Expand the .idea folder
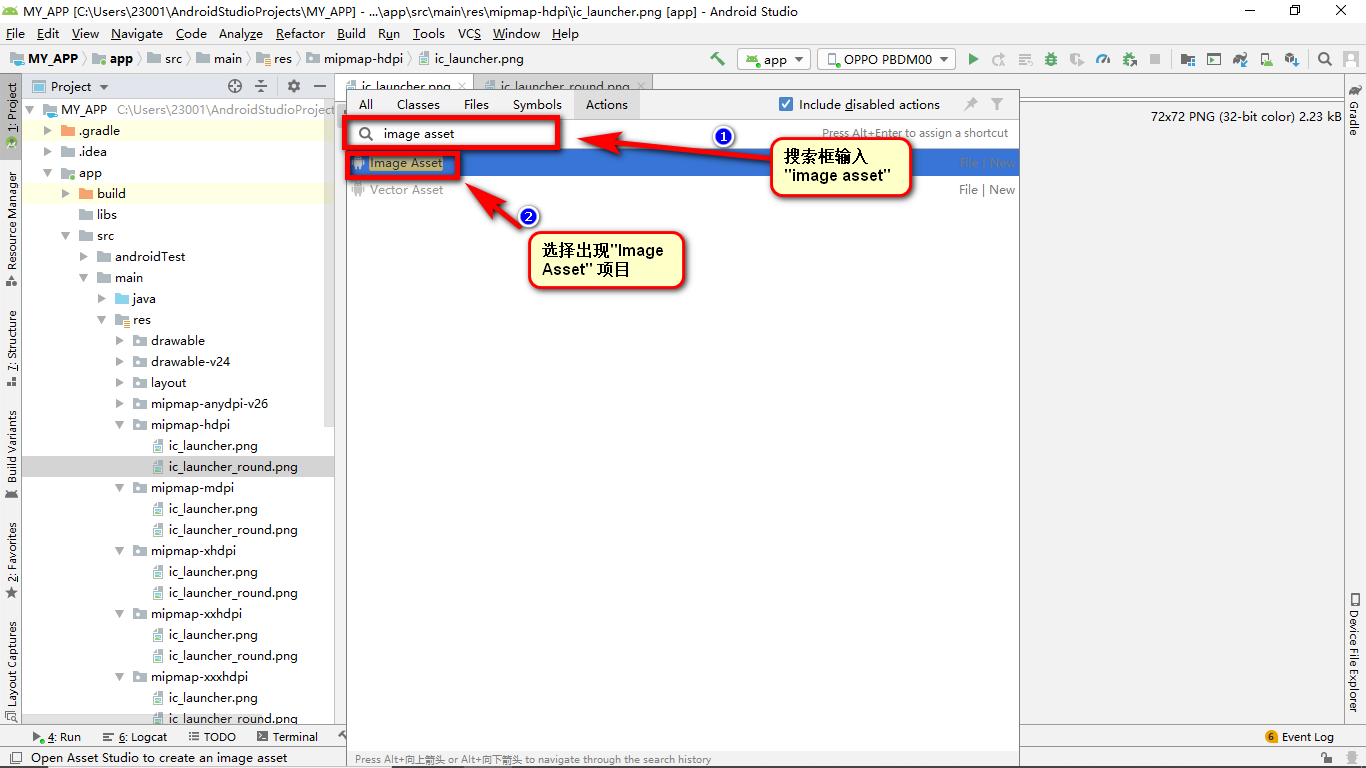The width and height of the screenshot is (1366, 768). 48,152
